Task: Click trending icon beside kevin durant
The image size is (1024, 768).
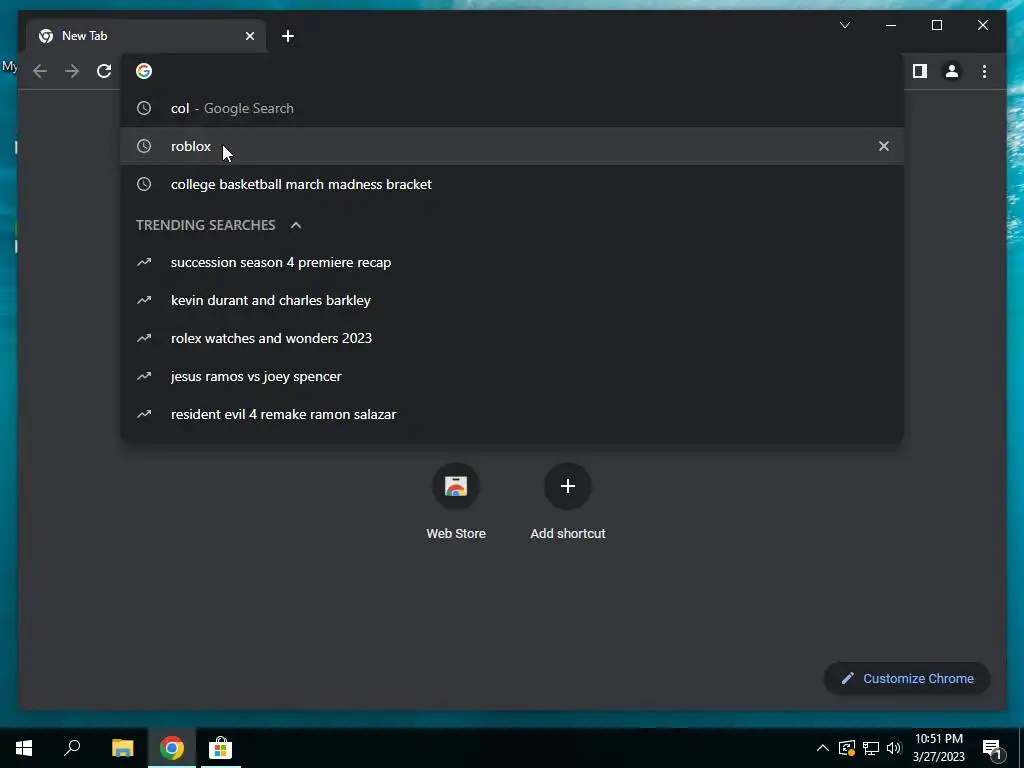Action: tap(144, 300)
